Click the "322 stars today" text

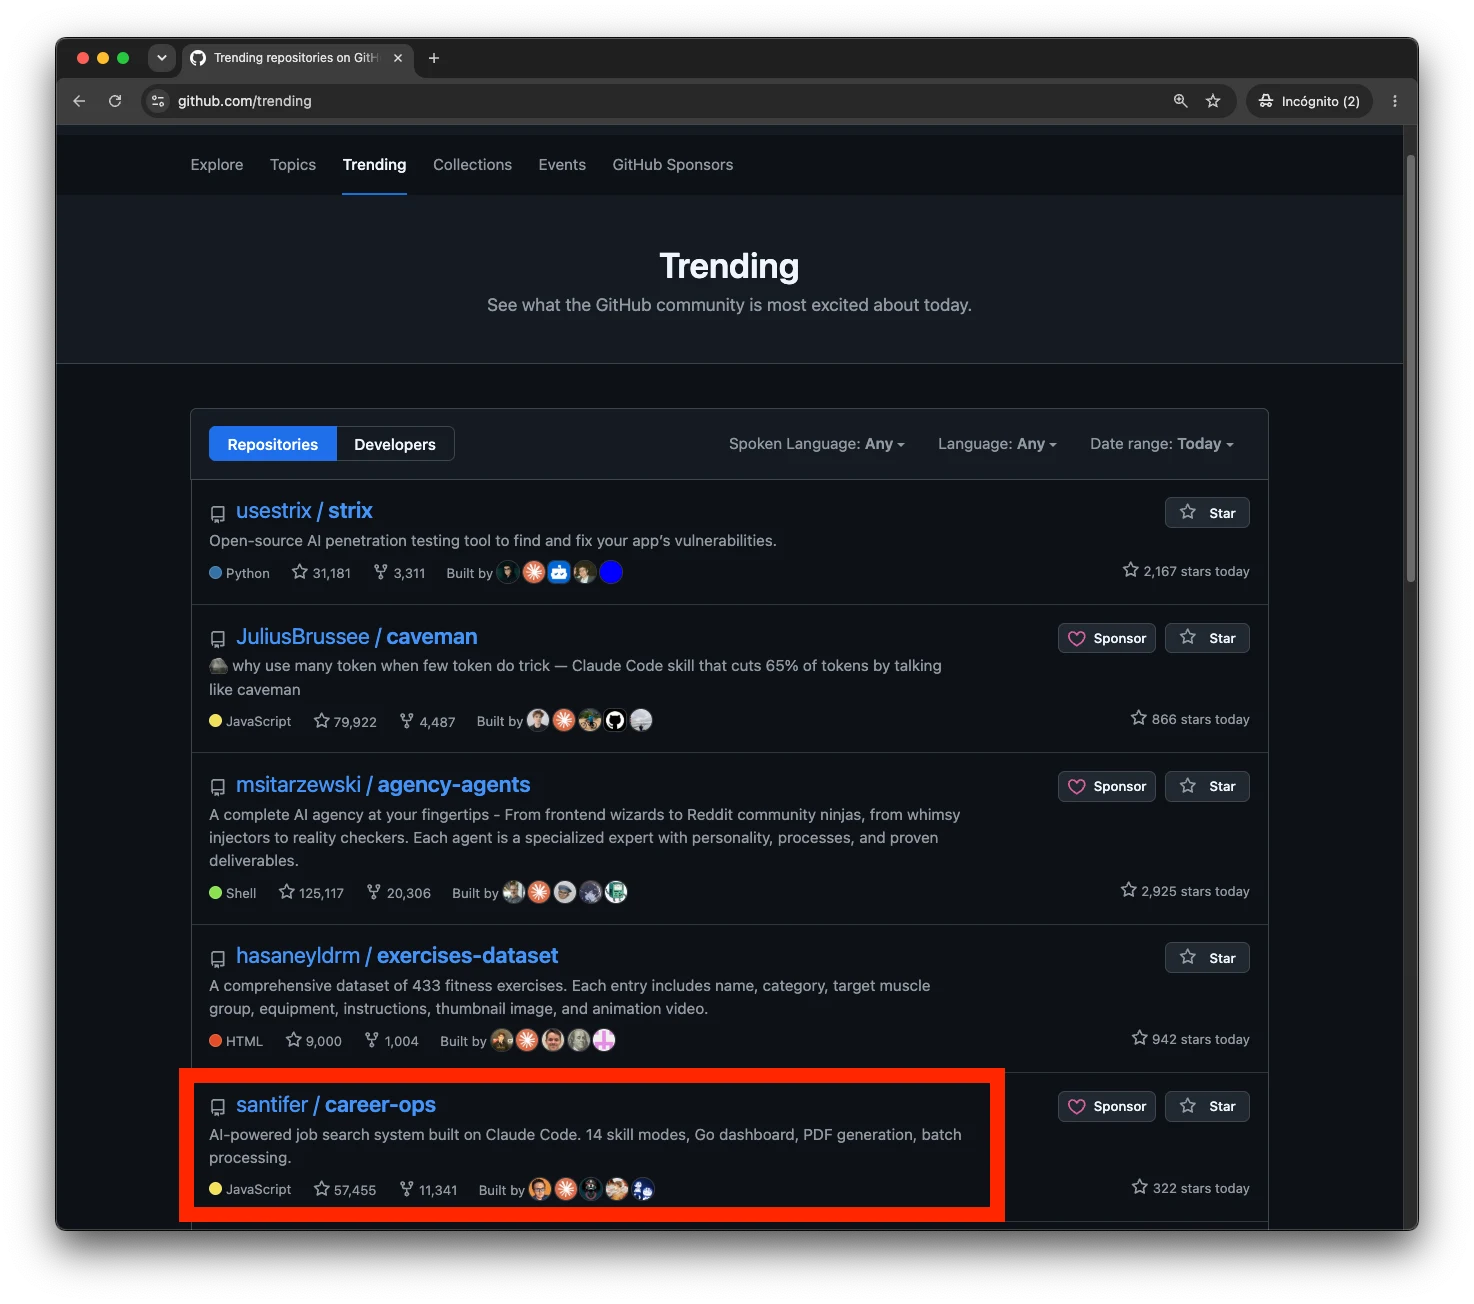[x=1190, y=1188]
